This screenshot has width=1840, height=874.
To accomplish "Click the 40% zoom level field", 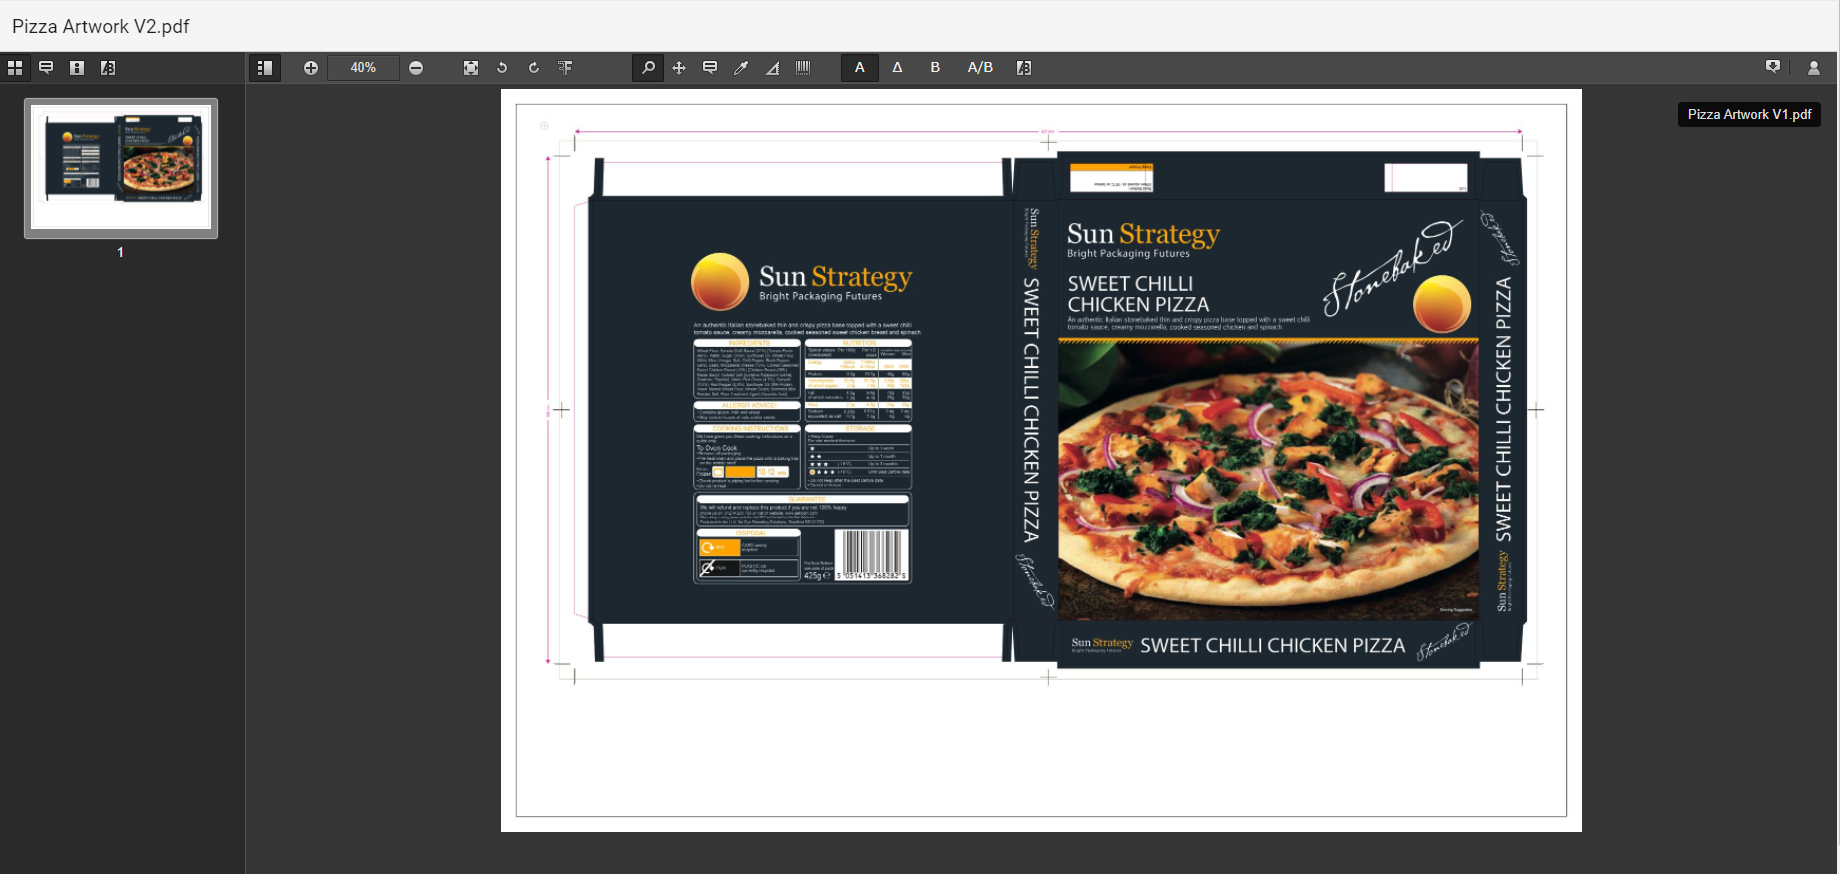I will click(363, 68).
